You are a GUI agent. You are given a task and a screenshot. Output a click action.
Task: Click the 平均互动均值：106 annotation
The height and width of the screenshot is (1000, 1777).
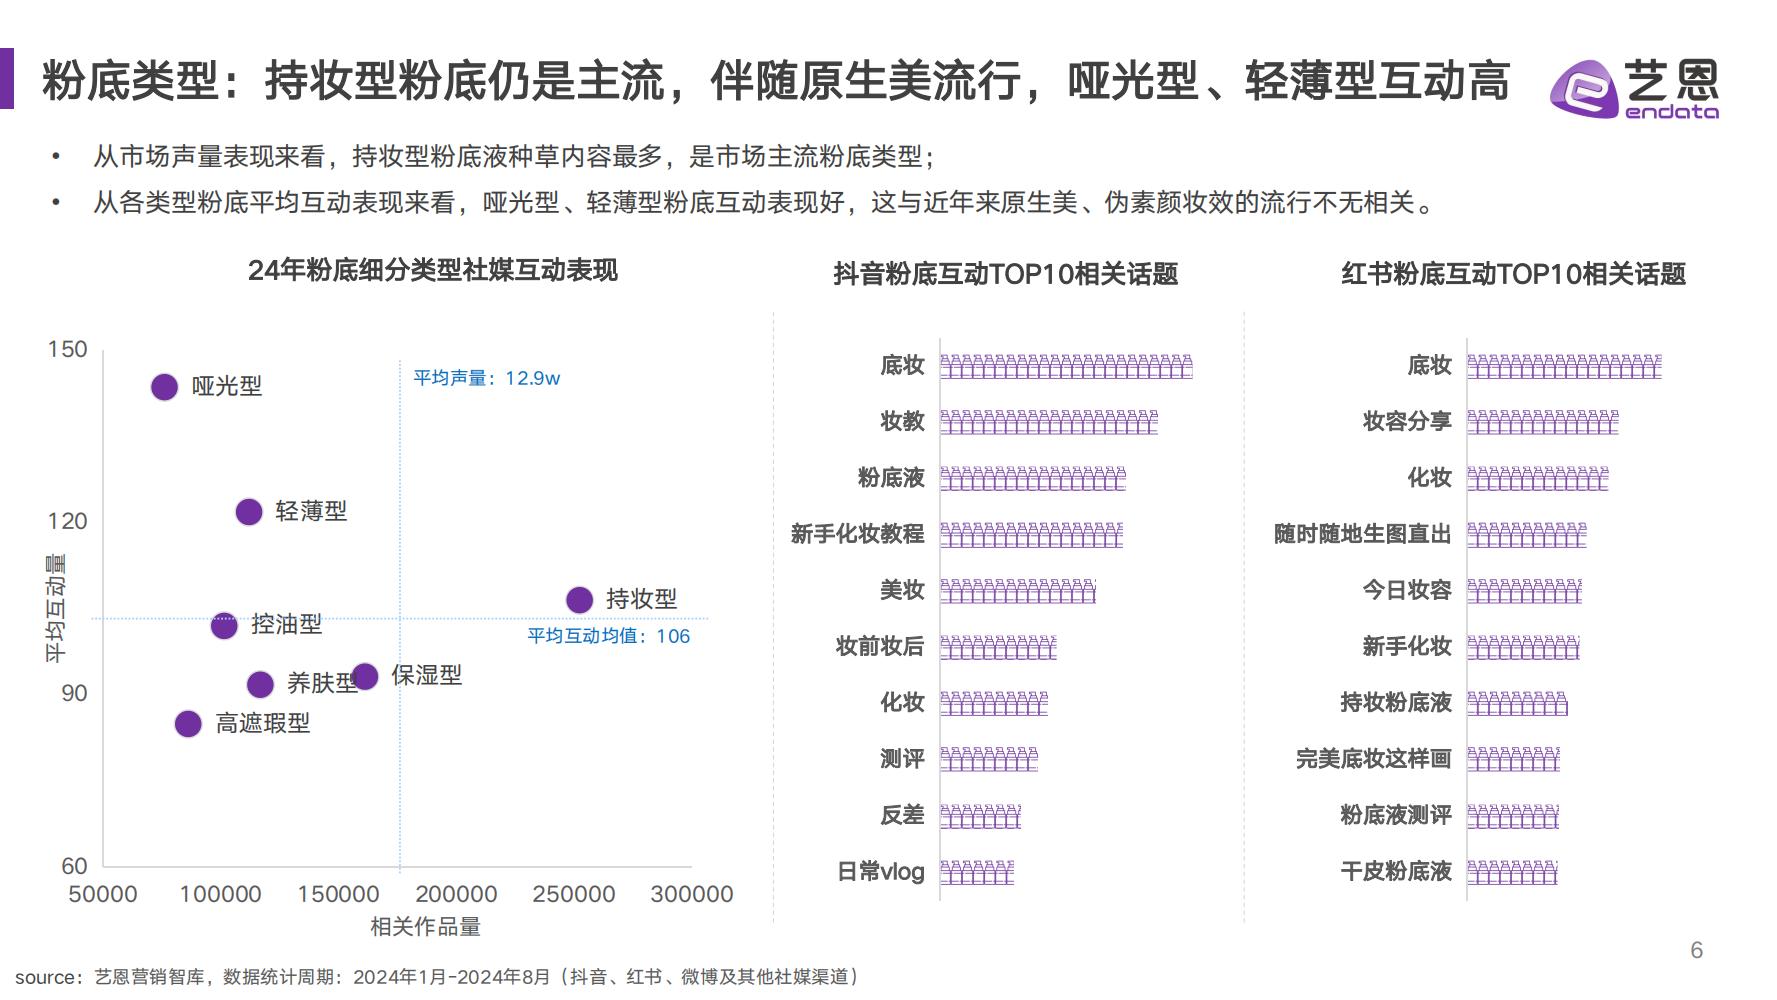point(609,636)
